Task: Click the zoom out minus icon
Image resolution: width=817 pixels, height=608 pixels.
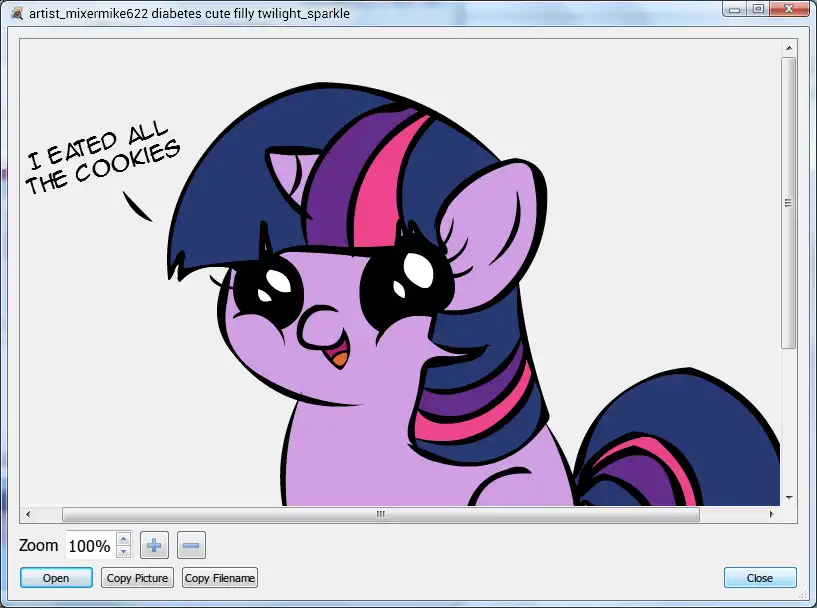Action: 191,545
